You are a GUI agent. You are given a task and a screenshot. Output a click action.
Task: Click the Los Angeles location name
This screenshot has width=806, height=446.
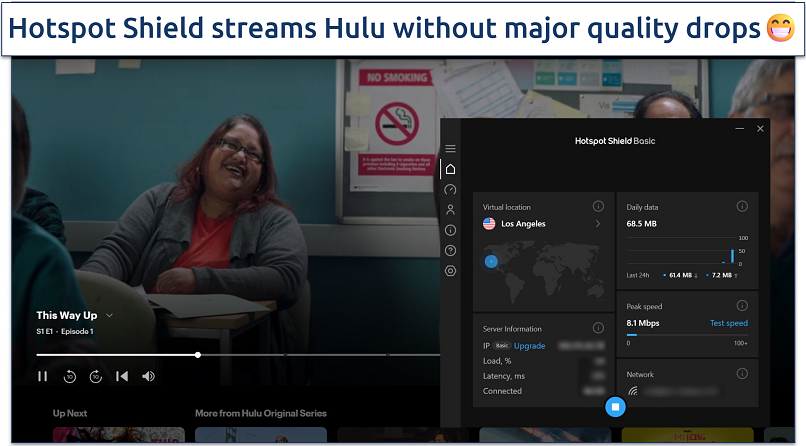click(523, 224)
